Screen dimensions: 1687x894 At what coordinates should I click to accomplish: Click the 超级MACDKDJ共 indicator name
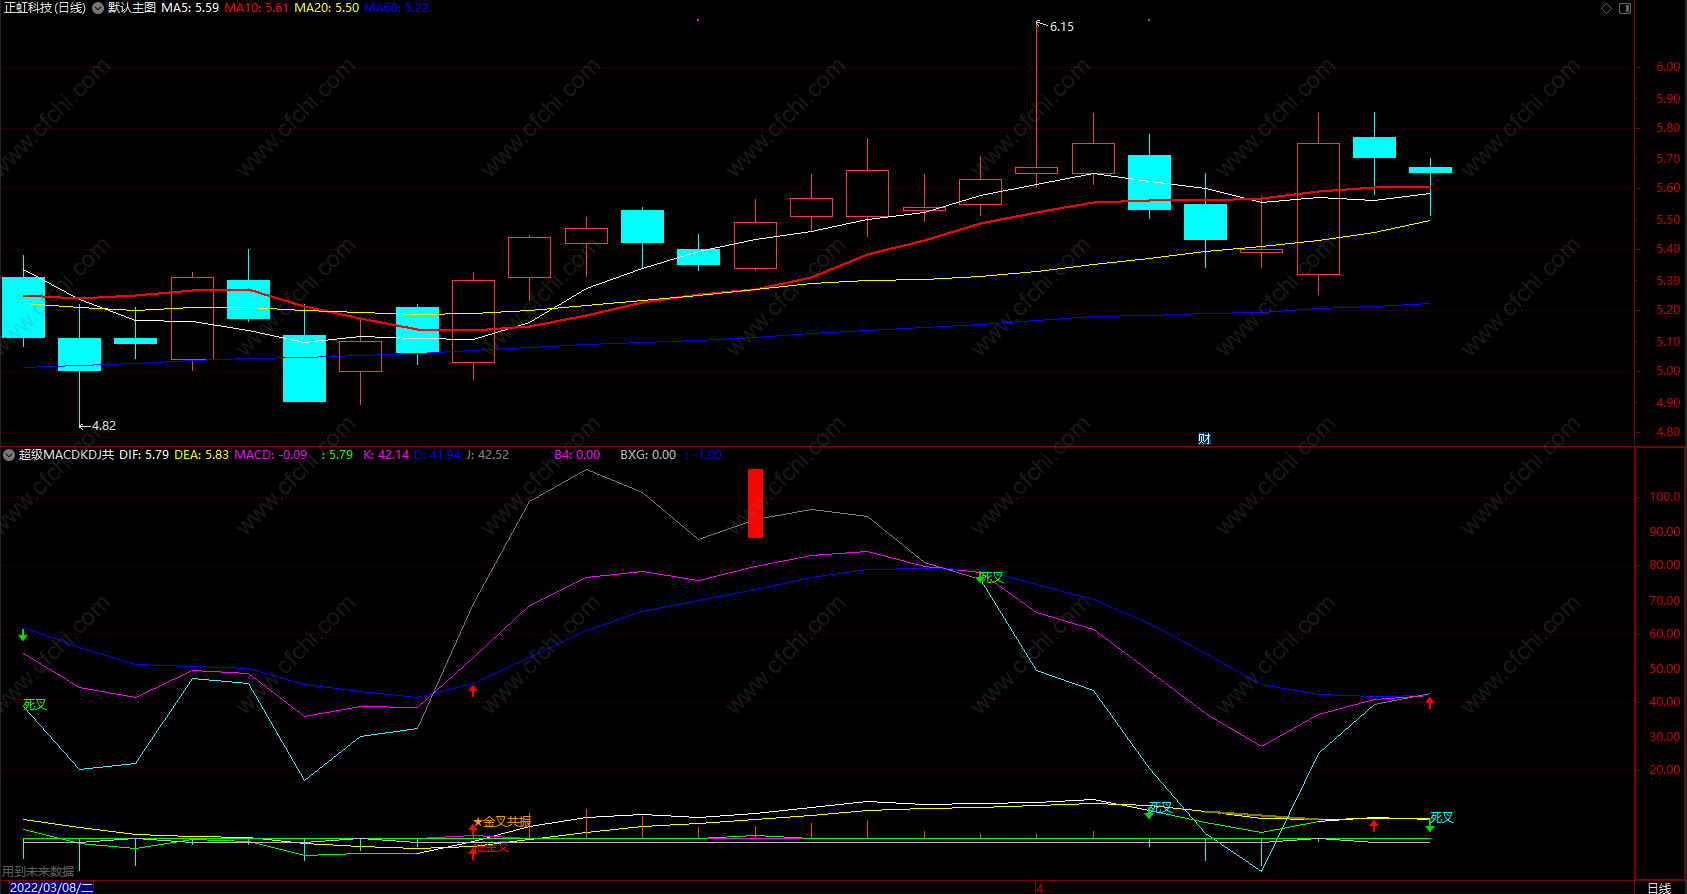(66, 455)
